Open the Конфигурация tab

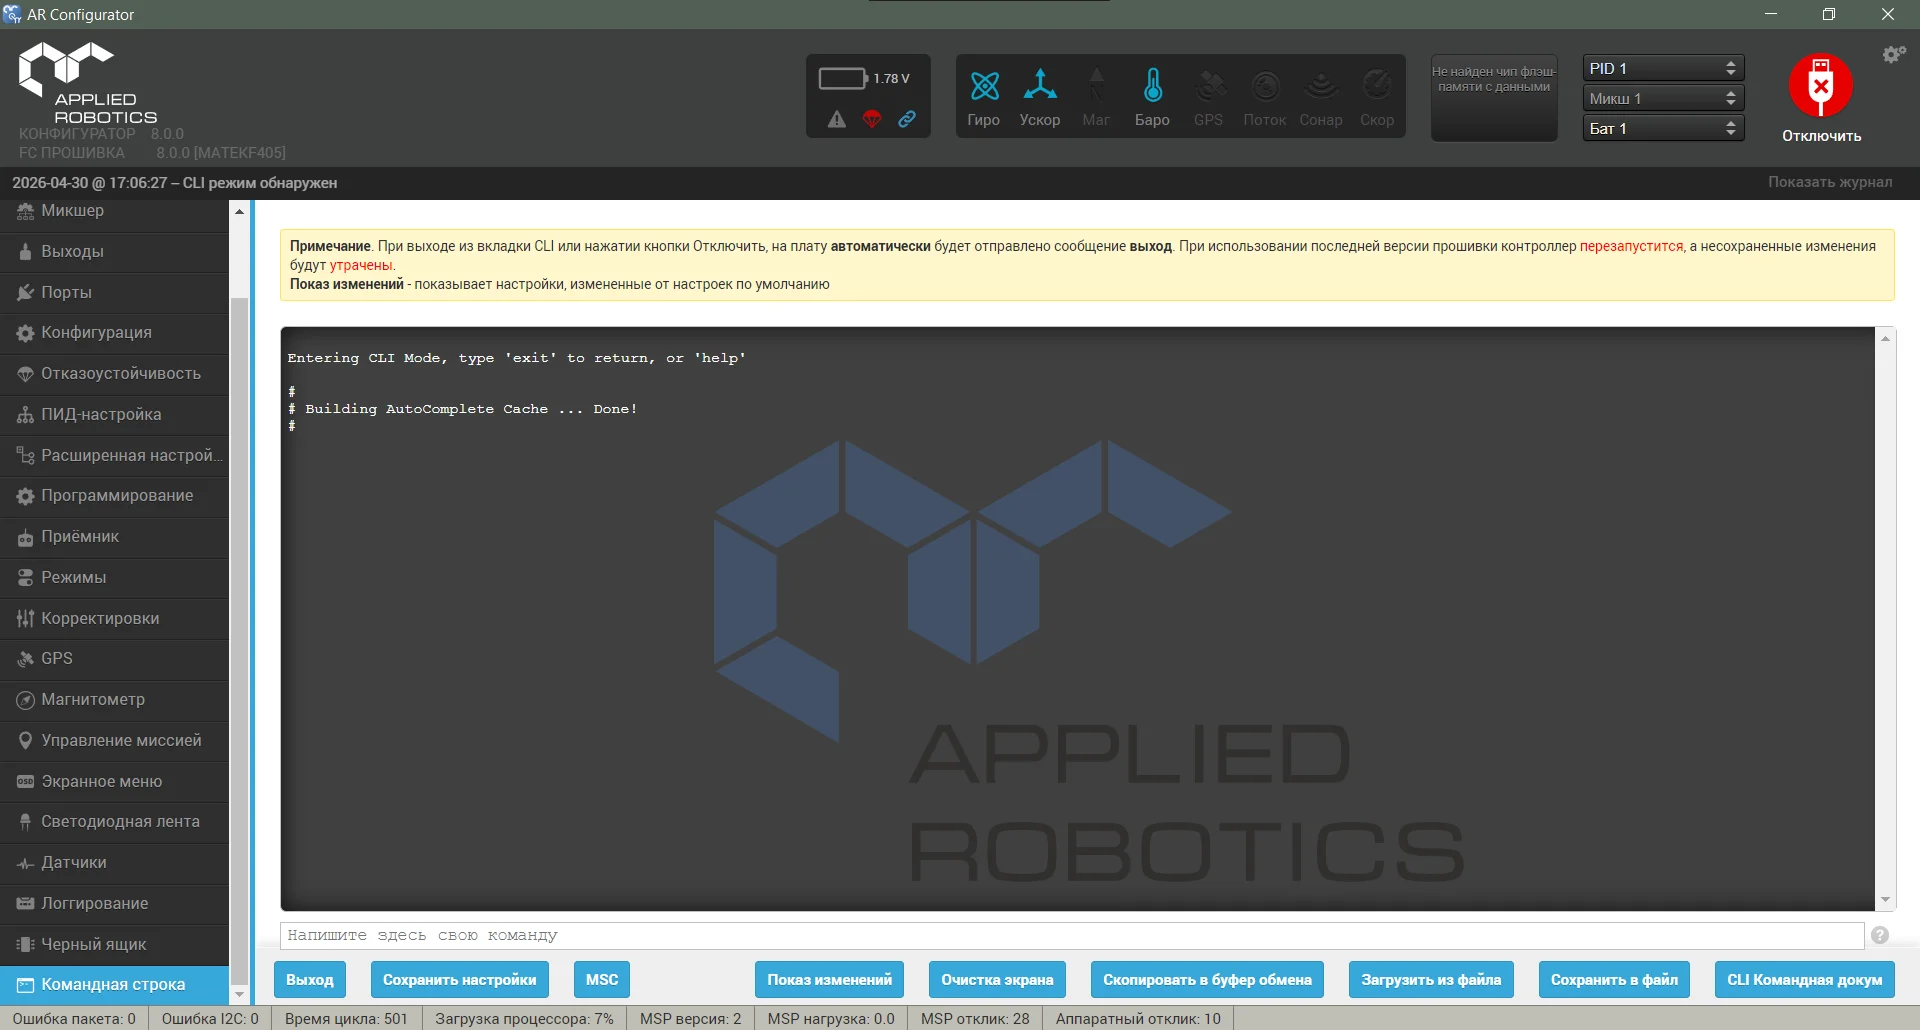tap(114, 333)
